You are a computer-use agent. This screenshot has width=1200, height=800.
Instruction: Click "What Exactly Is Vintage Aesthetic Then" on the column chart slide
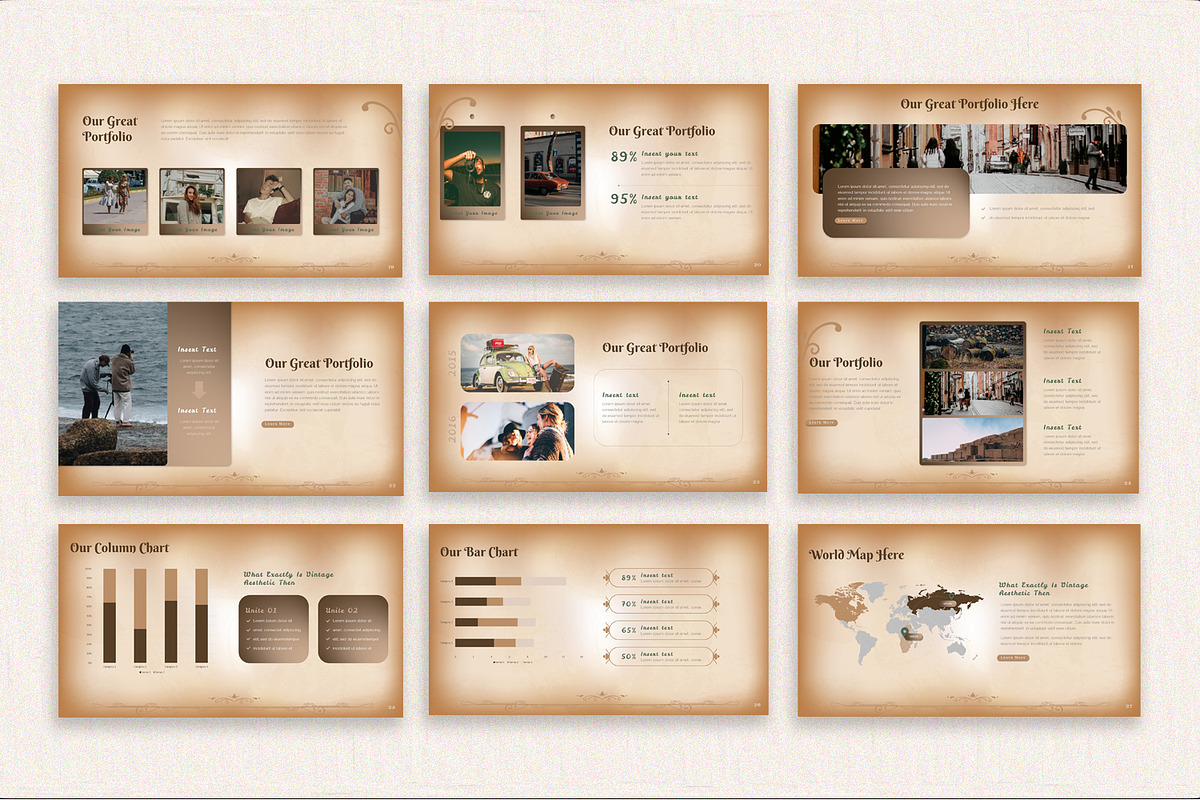(289, 578)
